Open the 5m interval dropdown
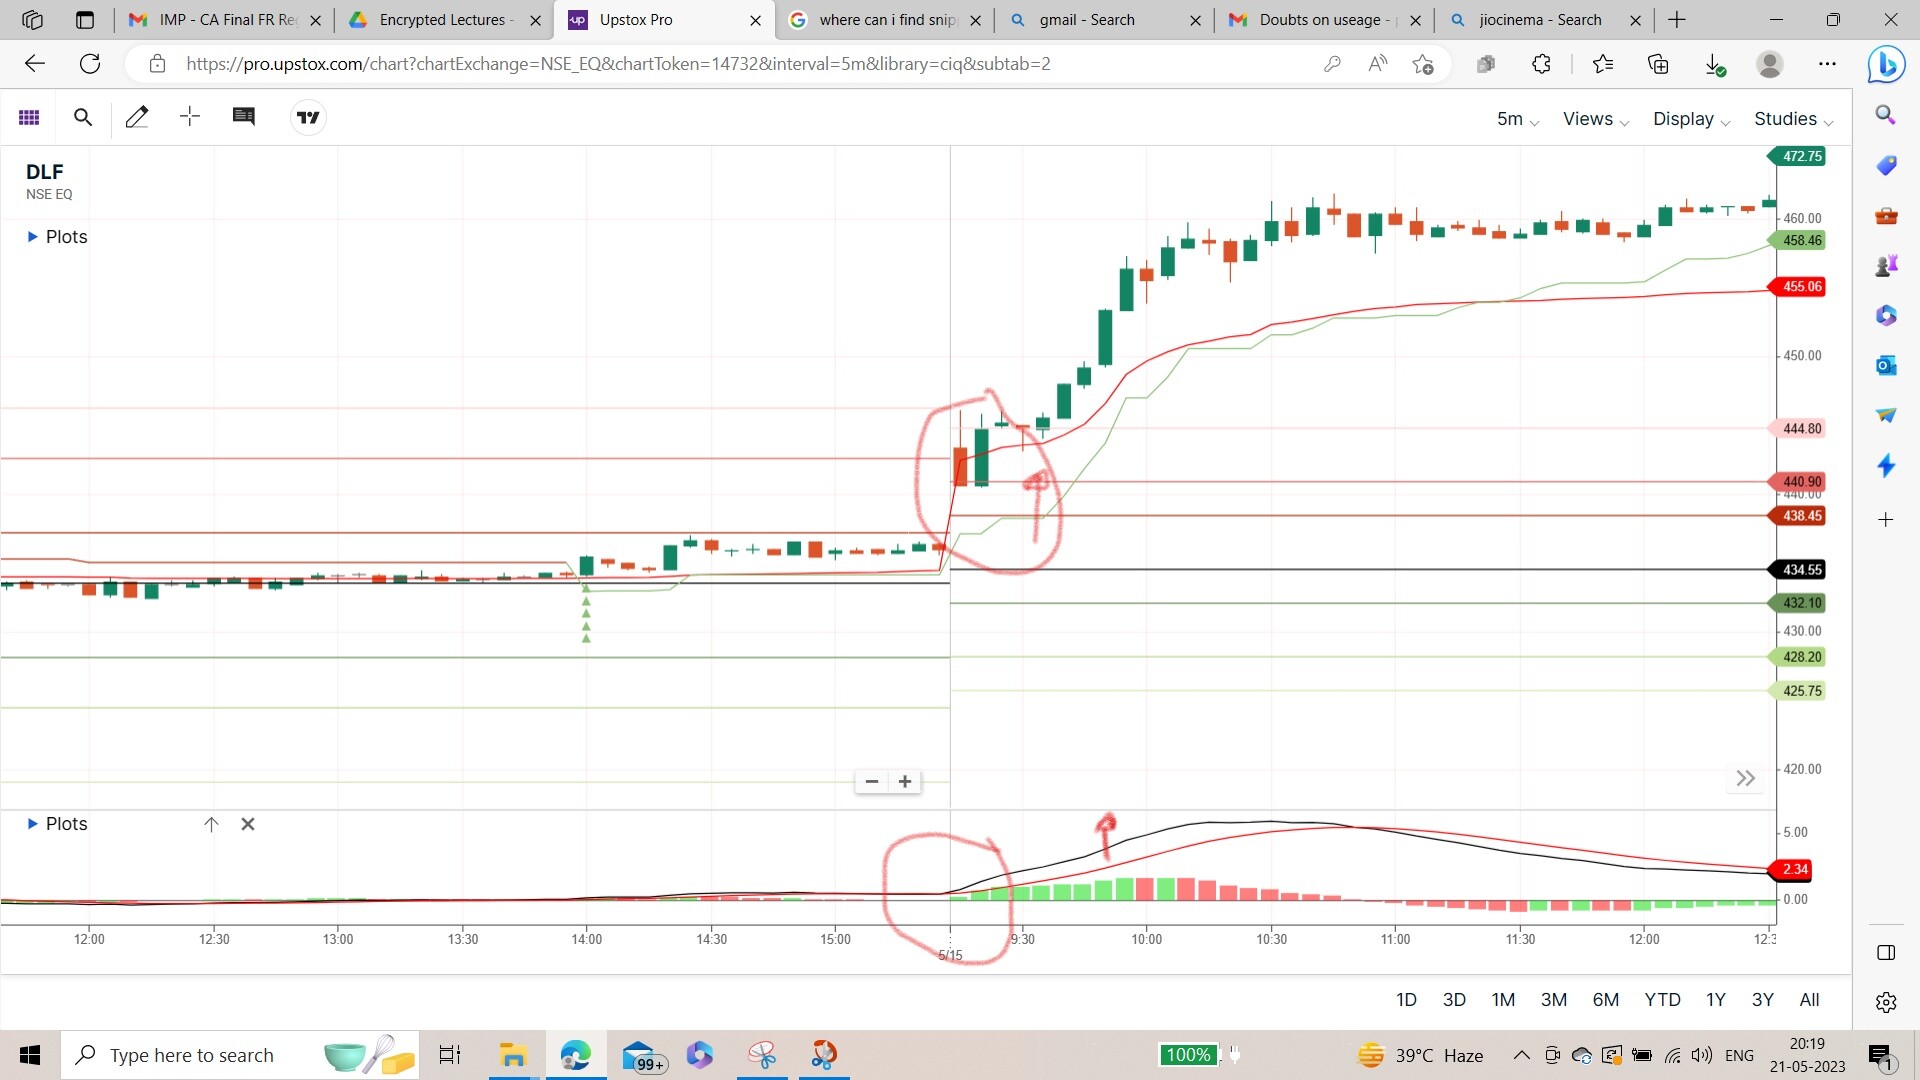 [x=1516, y=118]
